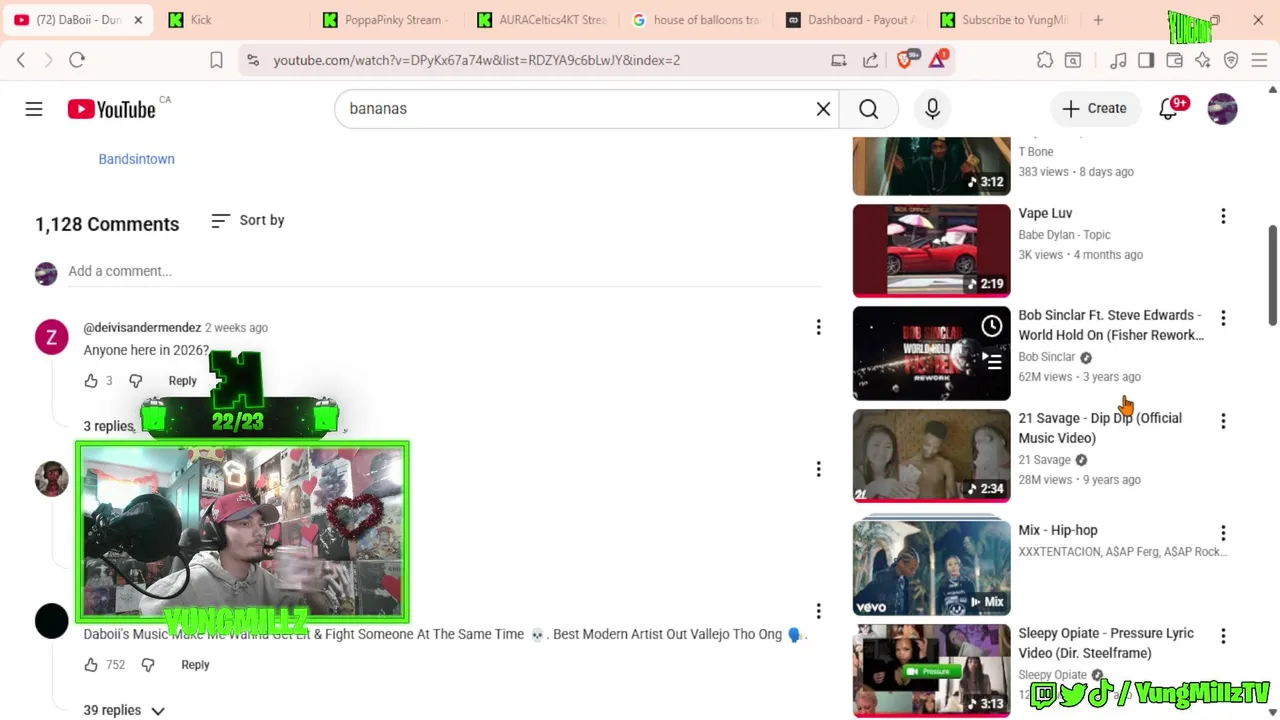
Task: Reply to the 'Anyone here in 2026?' comment
Action: click(x=182, y=380)
